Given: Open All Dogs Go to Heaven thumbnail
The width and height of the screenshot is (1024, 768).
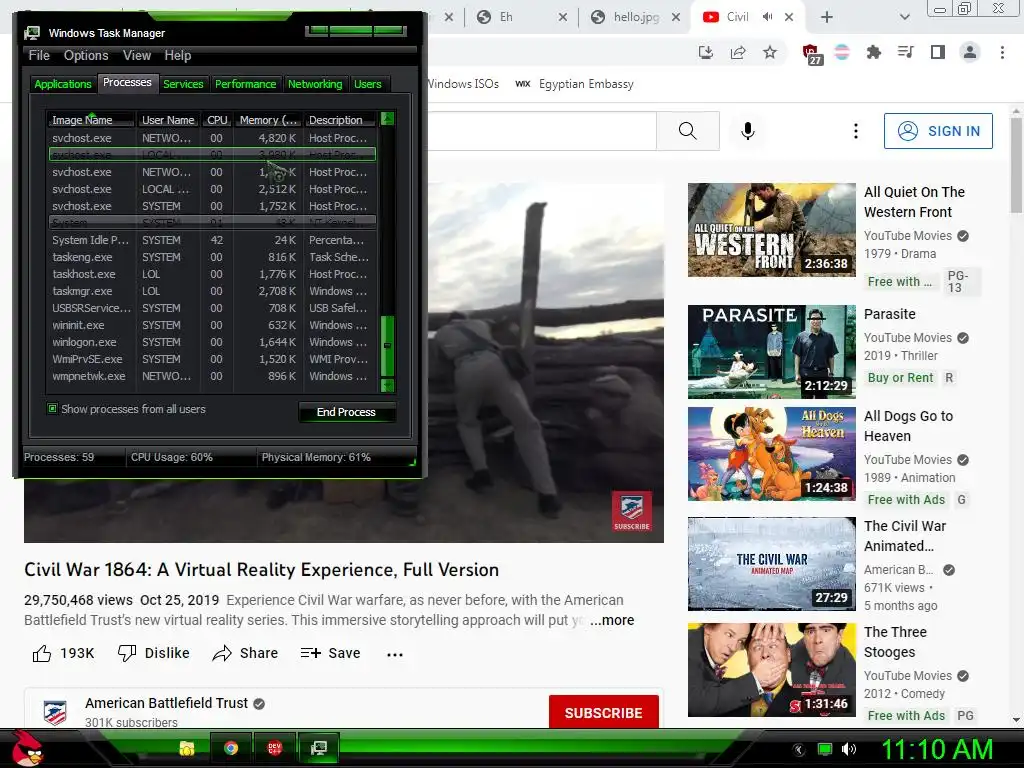Looking at the screenshot, I should (771, 454).
